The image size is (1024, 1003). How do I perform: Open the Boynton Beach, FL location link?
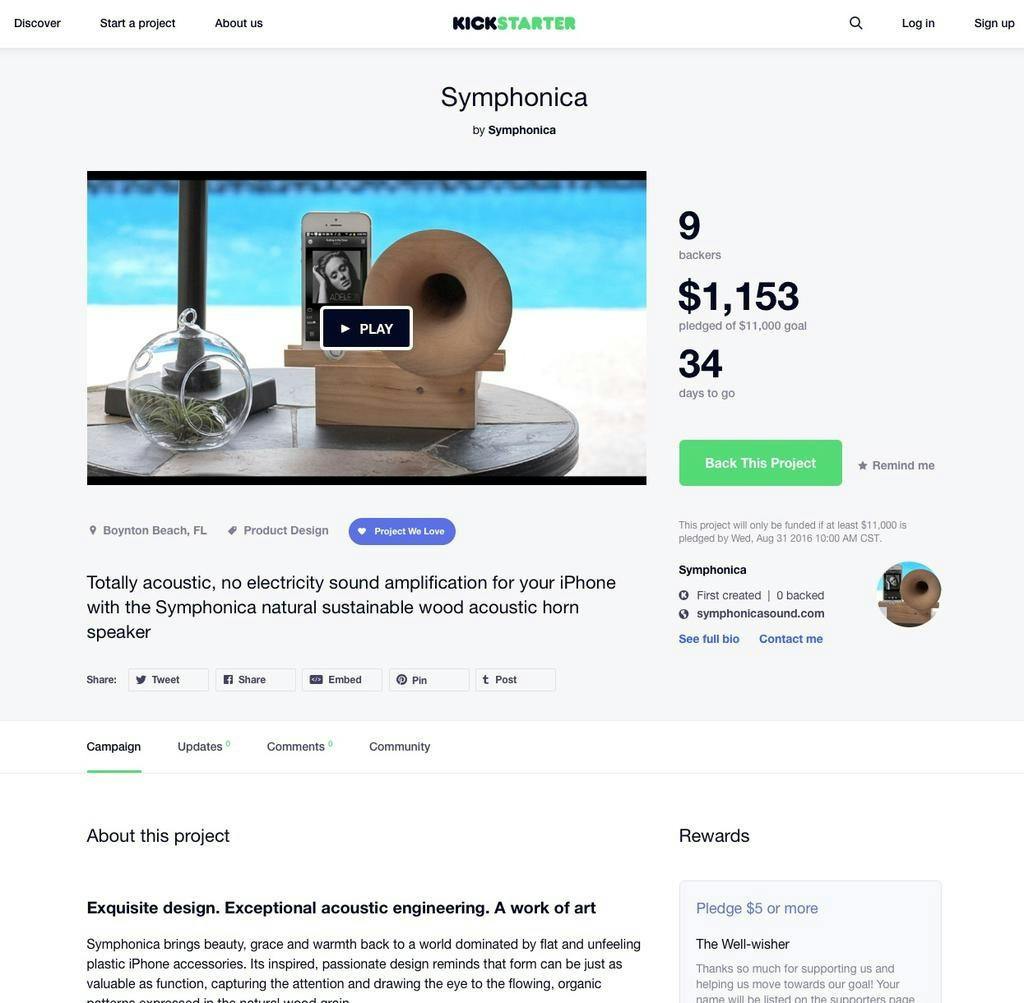pyautogui.click(x=148, y=530)
